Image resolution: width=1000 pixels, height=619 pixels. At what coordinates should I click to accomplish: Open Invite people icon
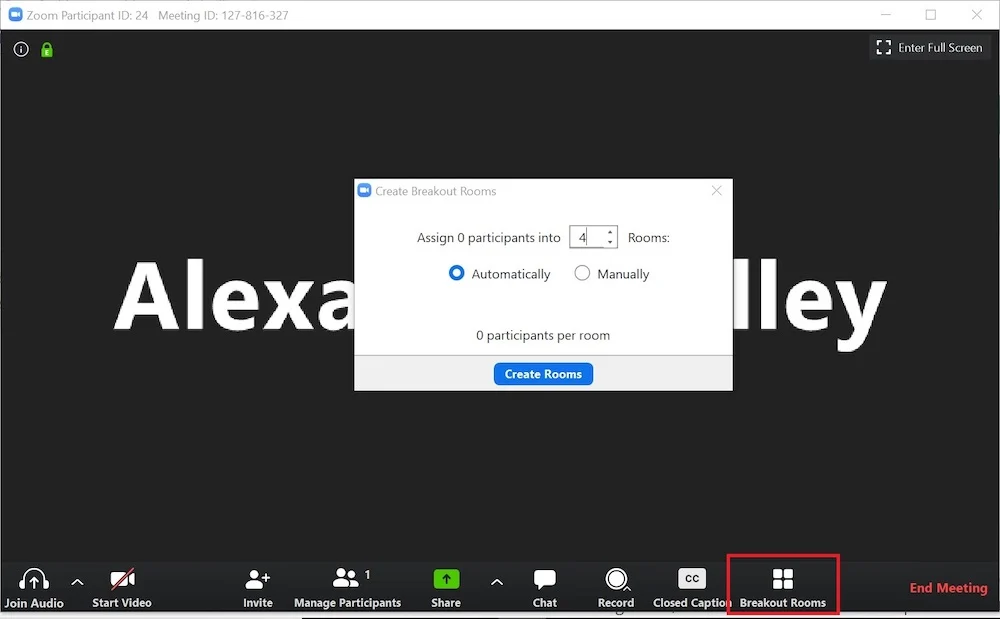click(x=258, y=579)
